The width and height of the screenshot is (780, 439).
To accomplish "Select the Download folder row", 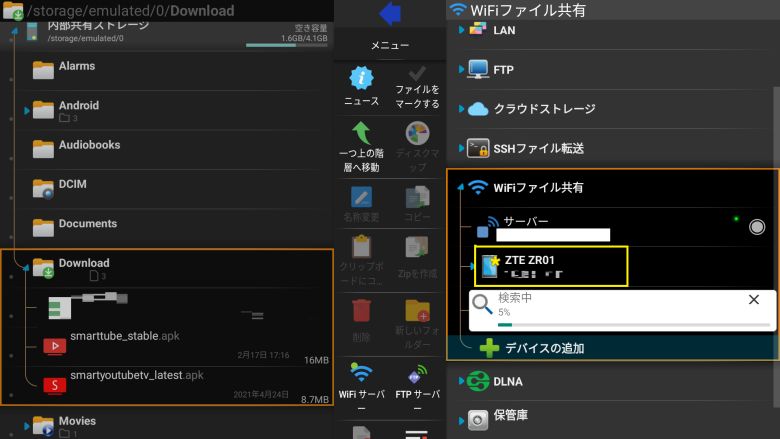I will coord(167,268).
